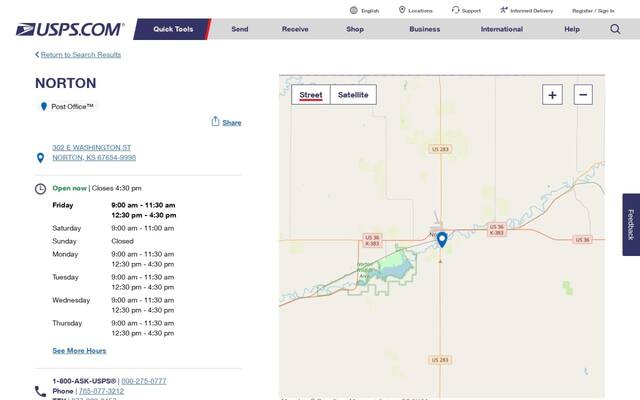
Task: Call 785-877-3212 phone link
Action: click(x=101, y=391)
